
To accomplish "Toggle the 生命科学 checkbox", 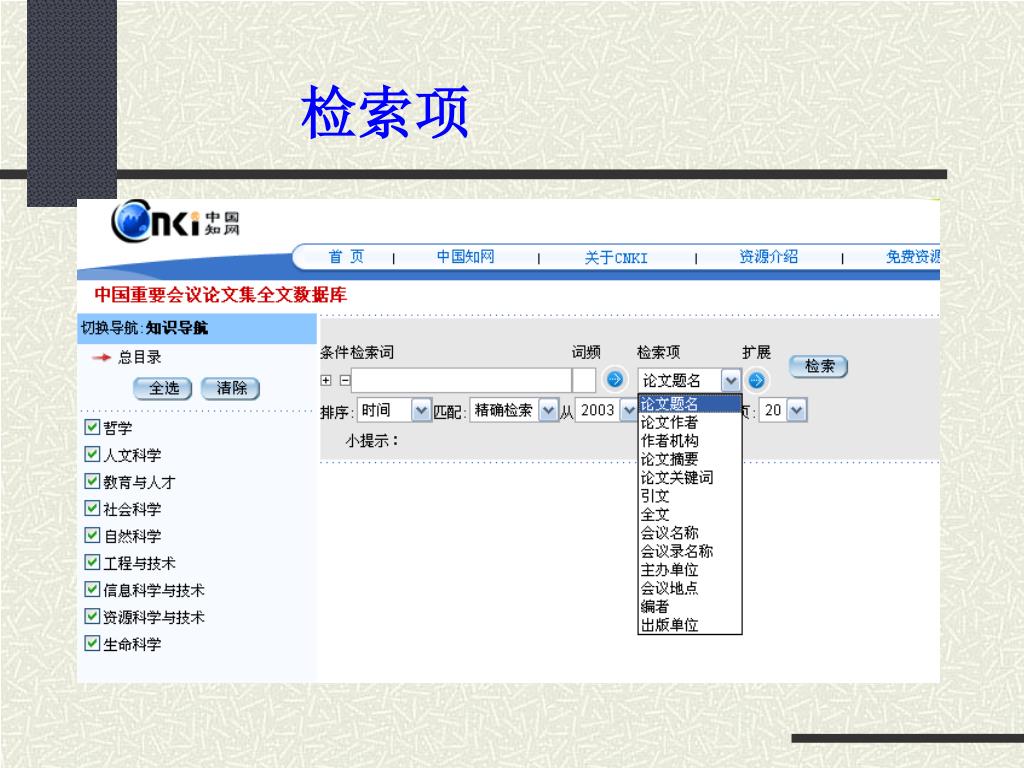I will pyautogui.click(x=92, y=643).
